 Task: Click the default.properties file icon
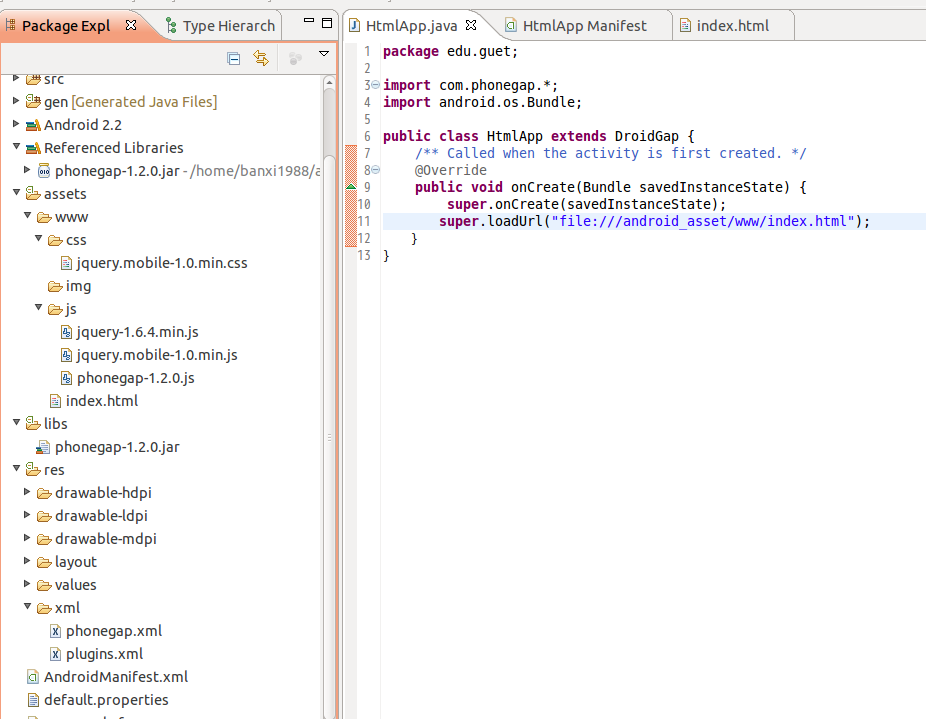(33, 700)
